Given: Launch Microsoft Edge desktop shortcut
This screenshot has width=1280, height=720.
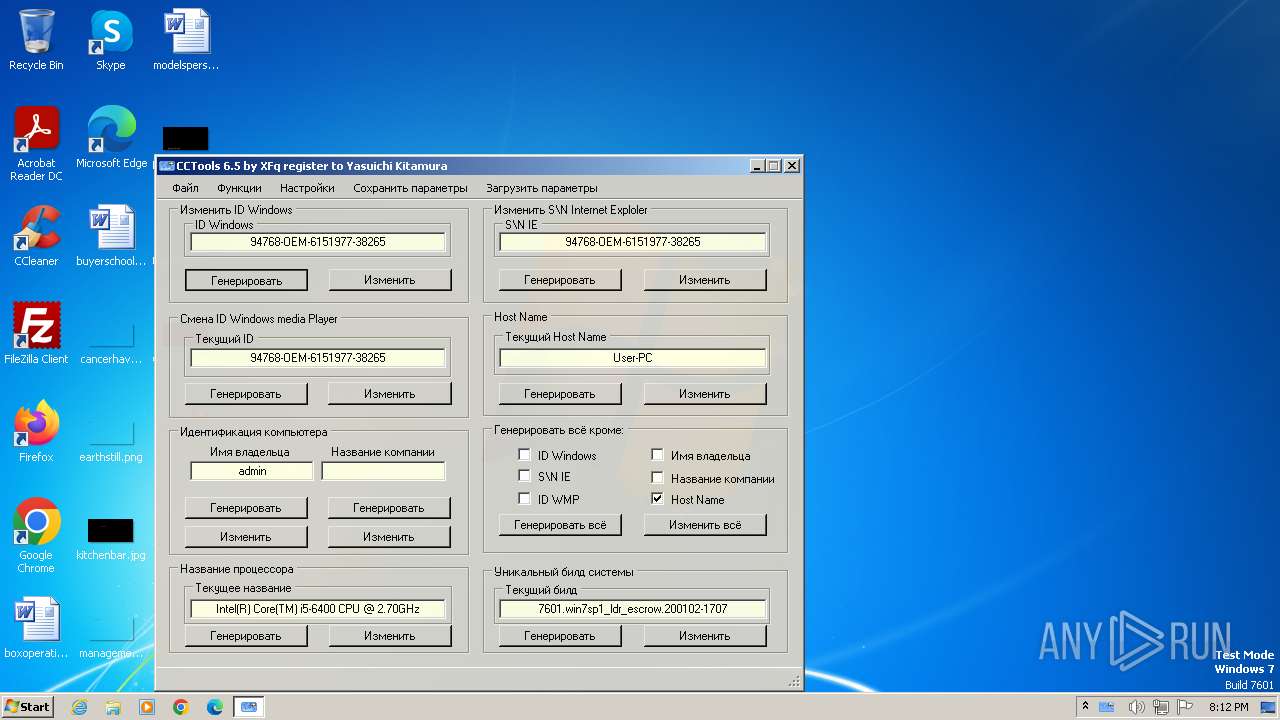Looking at the screenshot, I should click(111, 138).
